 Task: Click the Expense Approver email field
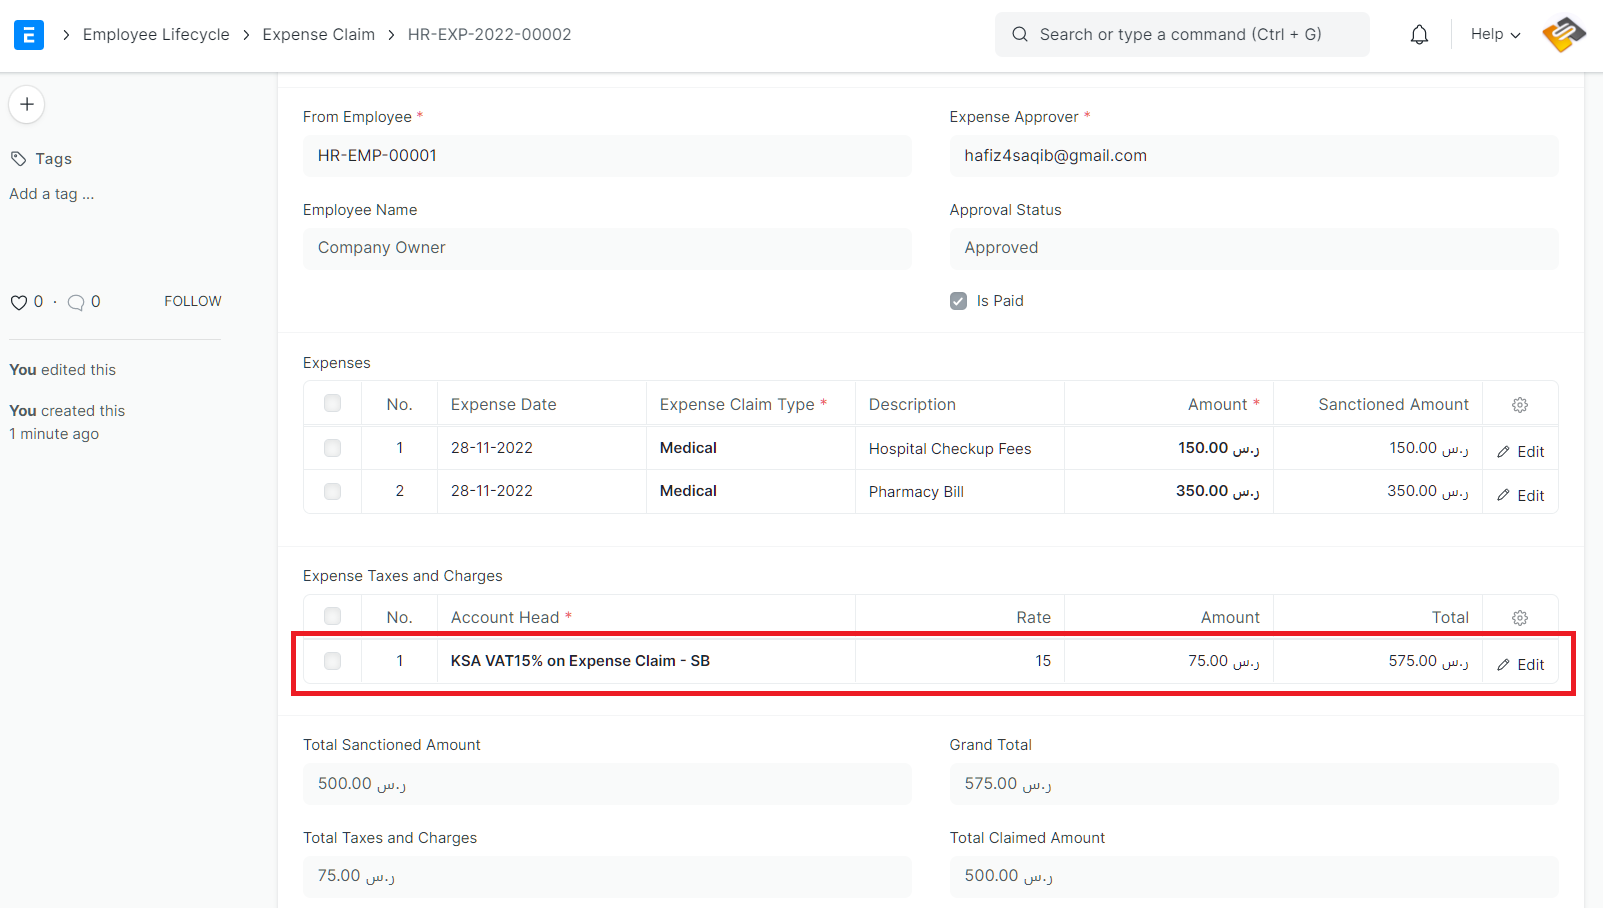[x=1254, y=156]
